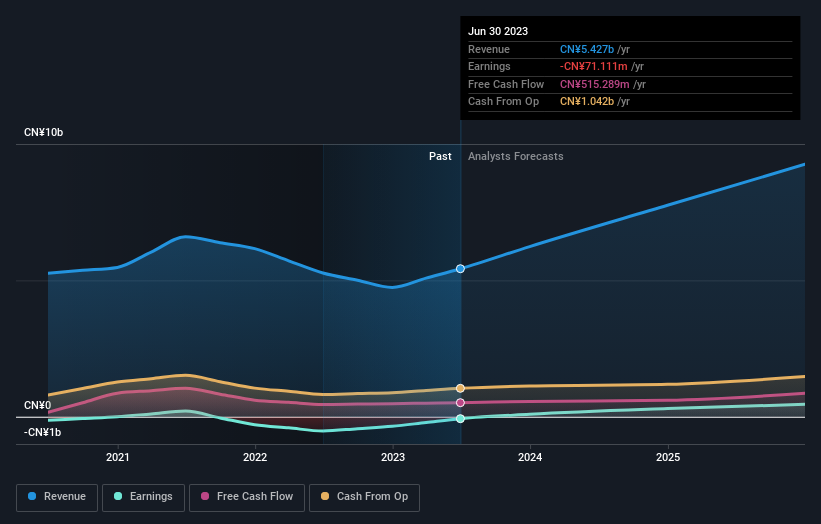The image size is (821, 524).
Task: Toggle the Free Cash Flow legend button
Action: coord(247,497)
